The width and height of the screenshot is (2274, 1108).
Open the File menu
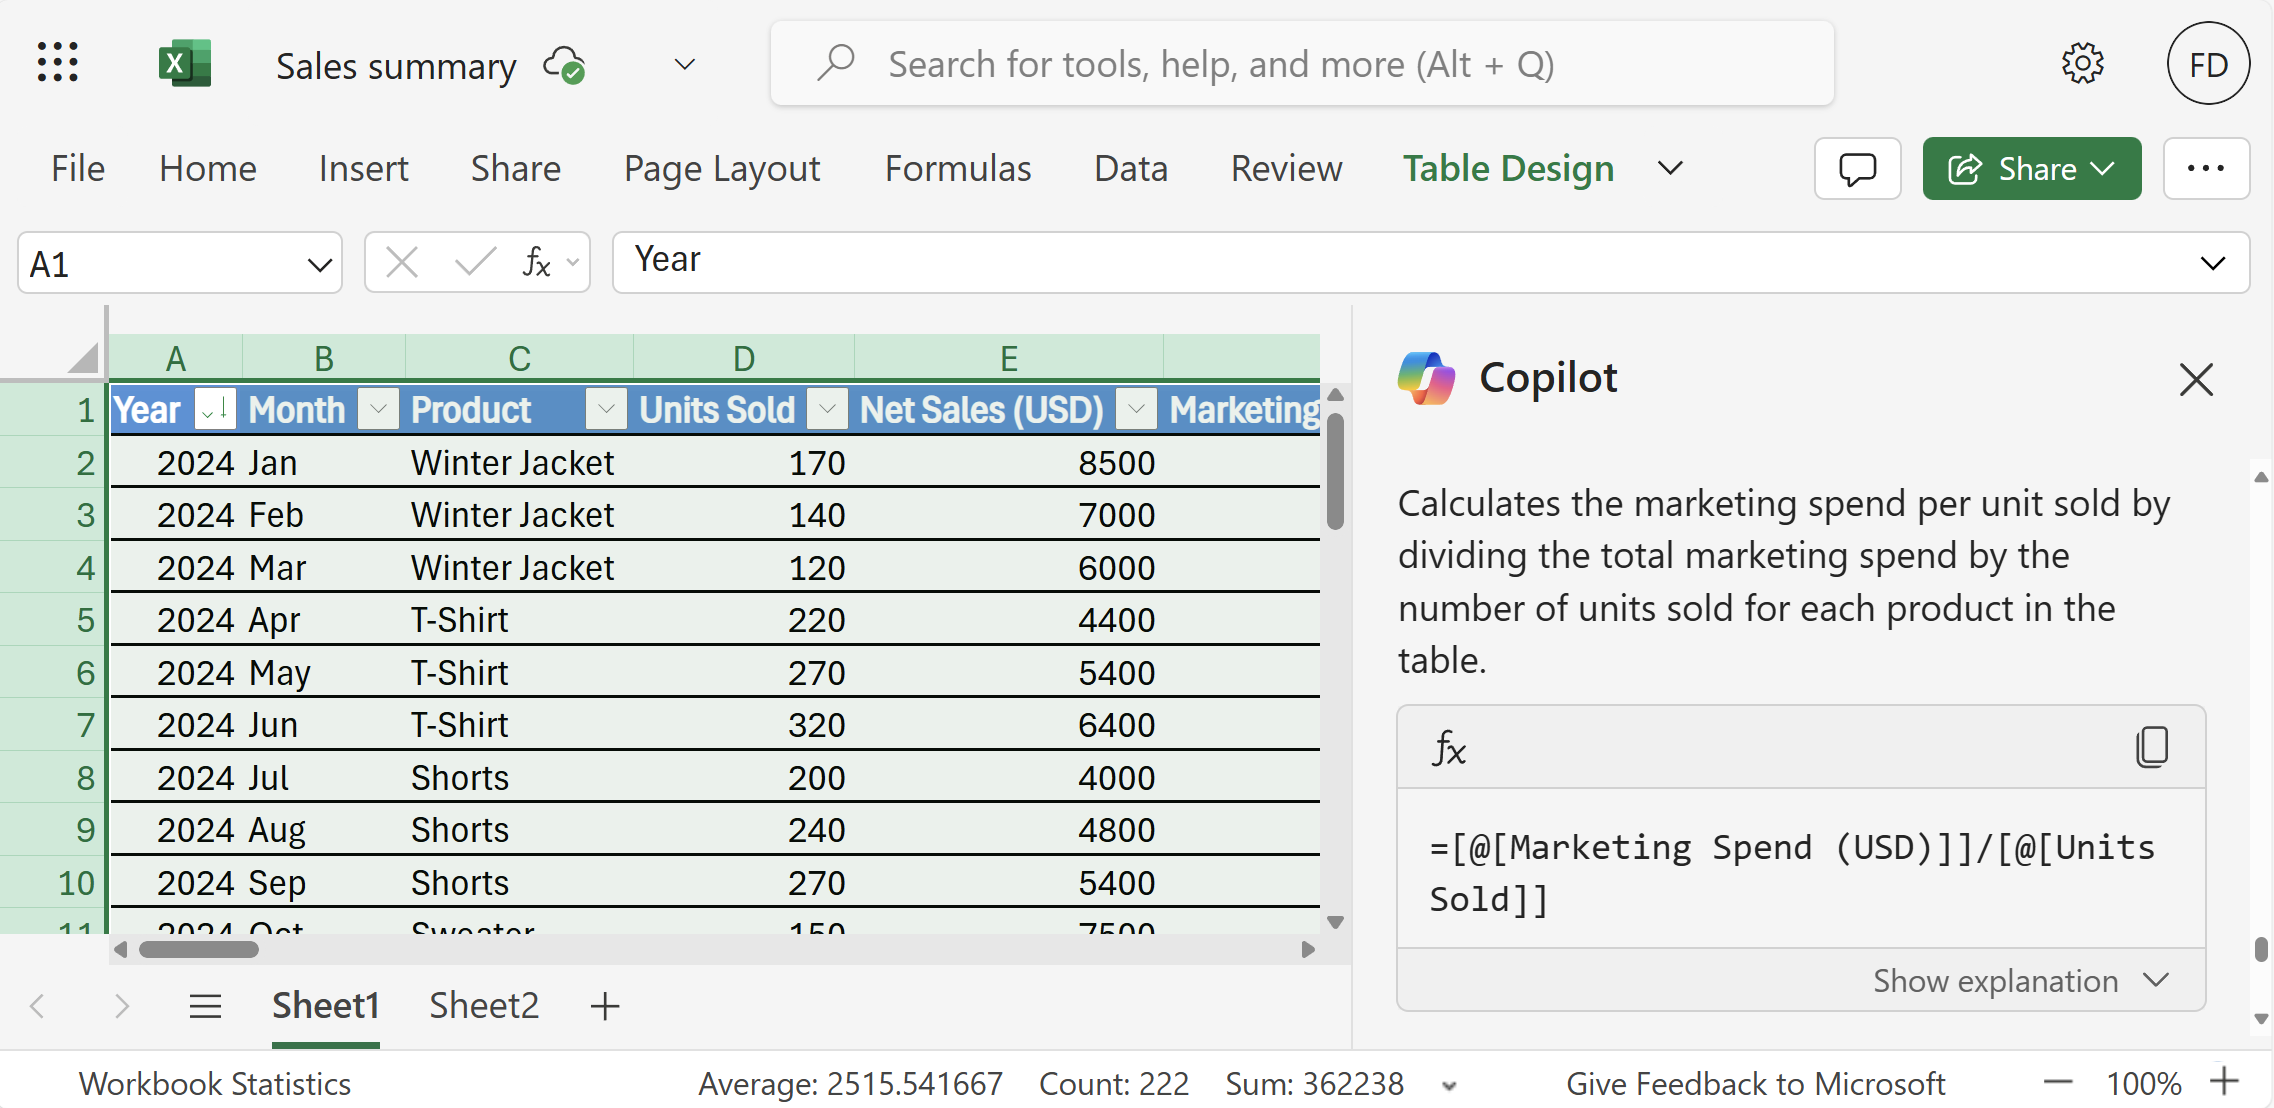coord(78,168)
